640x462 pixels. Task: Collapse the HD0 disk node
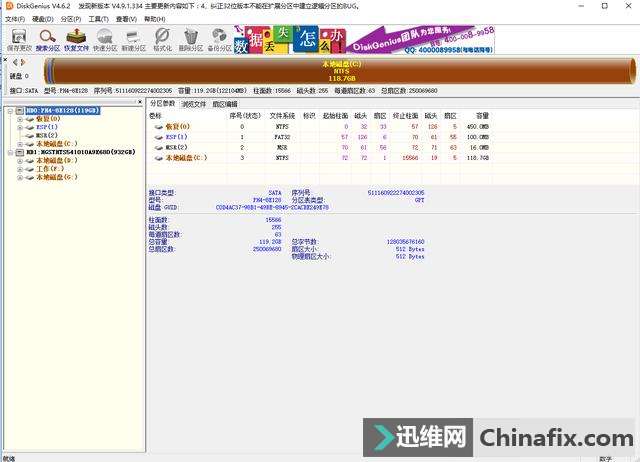coord(10,111)
